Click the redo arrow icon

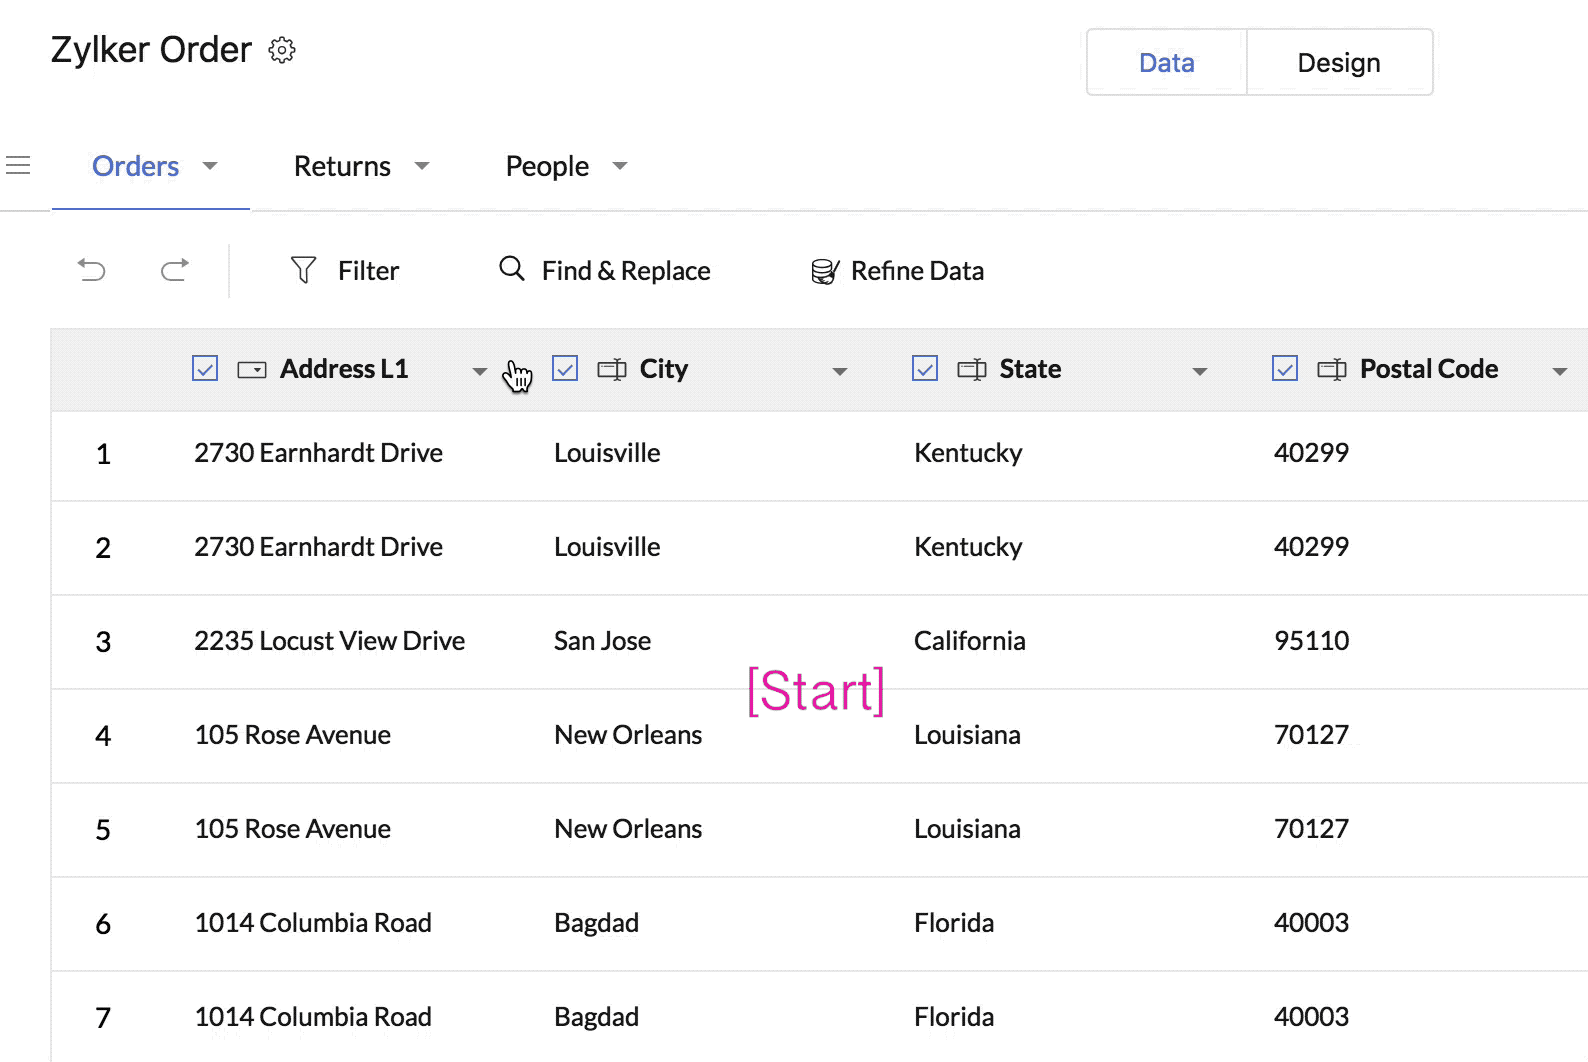click(x=175, y=270)
